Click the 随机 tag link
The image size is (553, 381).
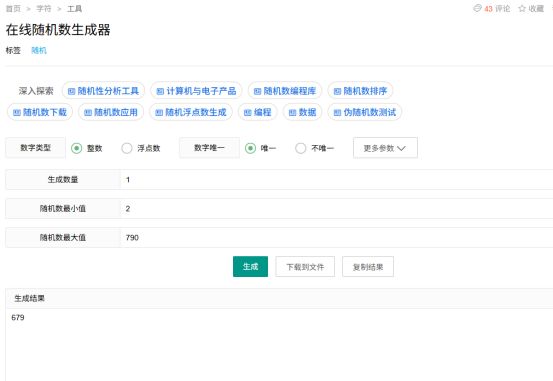tap(39, 50)
